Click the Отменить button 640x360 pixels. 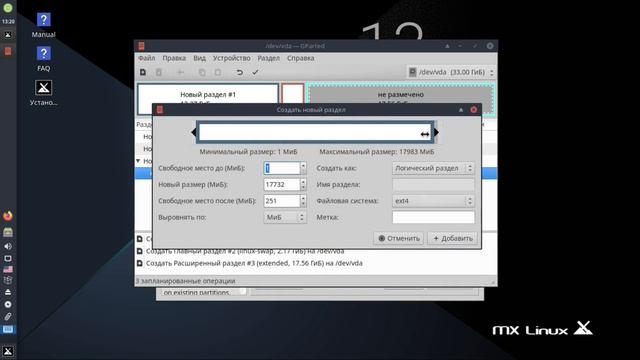pos(398,238)
